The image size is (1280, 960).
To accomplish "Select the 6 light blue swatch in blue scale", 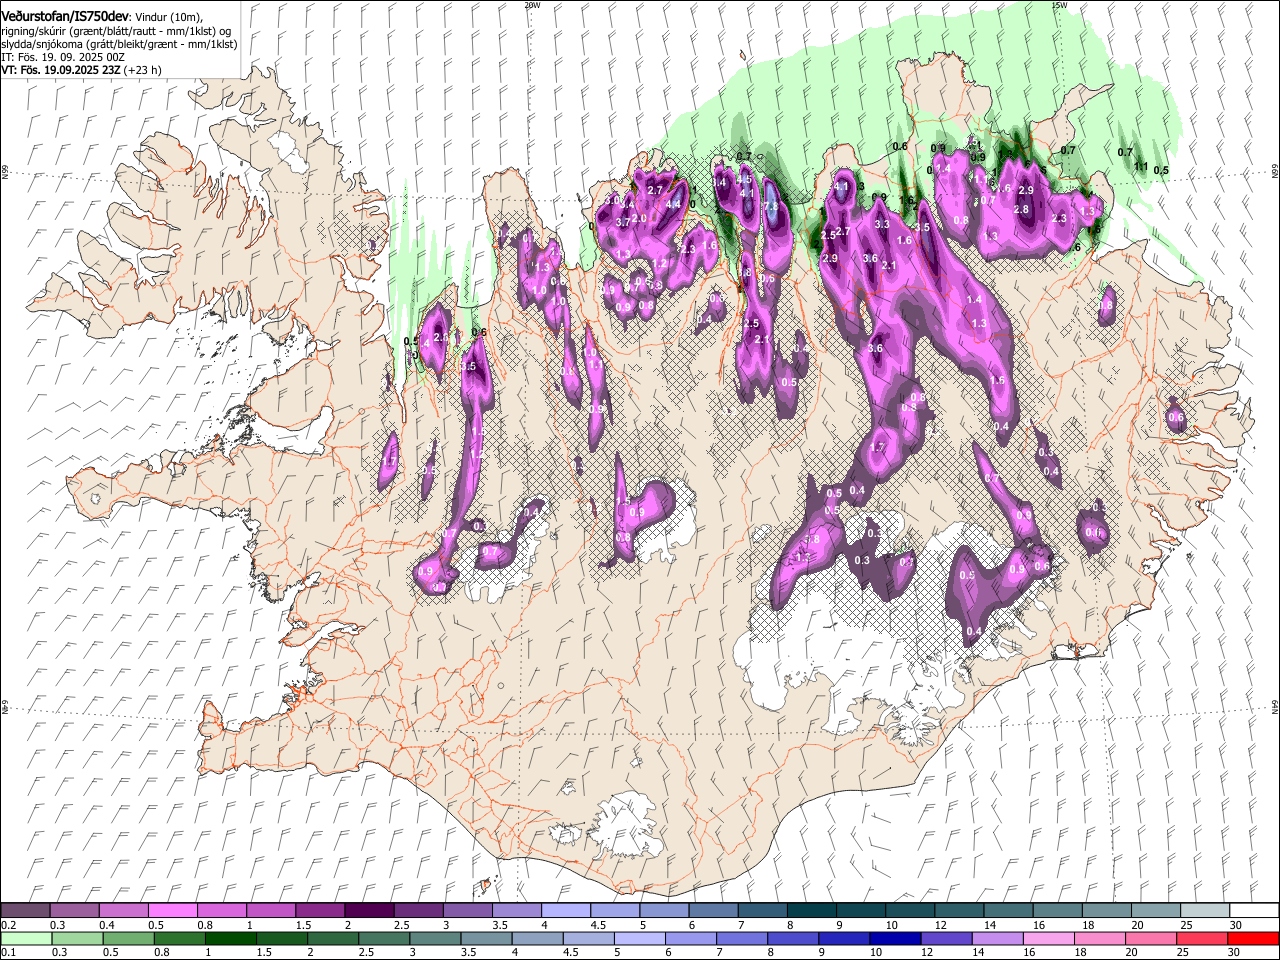I will 691,938.
